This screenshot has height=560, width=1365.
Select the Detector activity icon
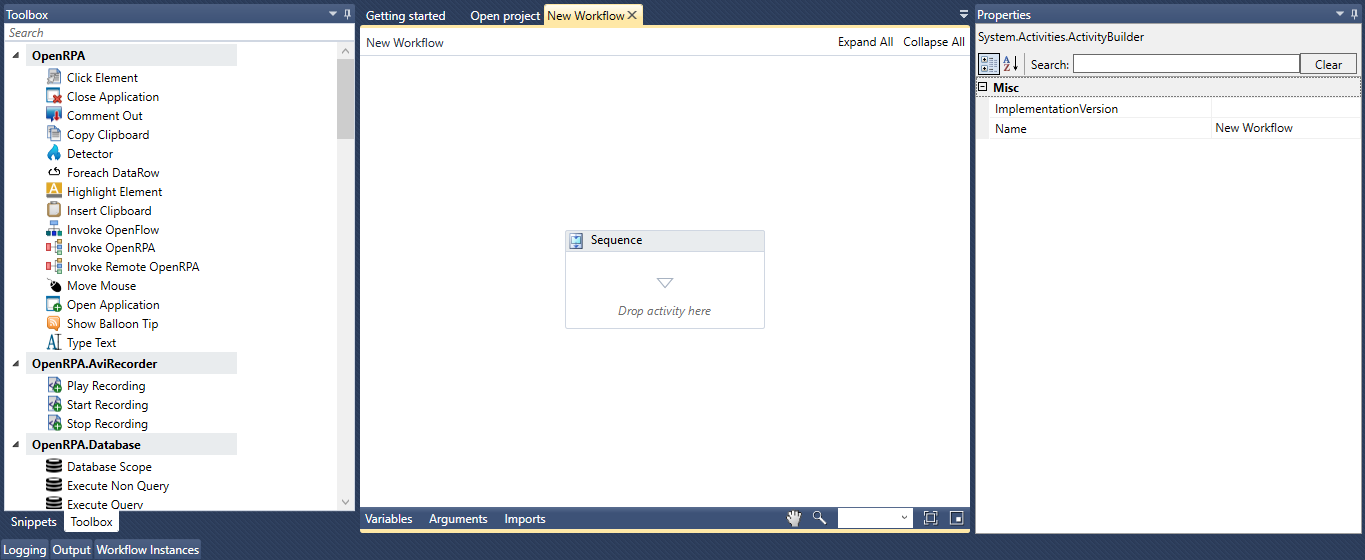54,154
